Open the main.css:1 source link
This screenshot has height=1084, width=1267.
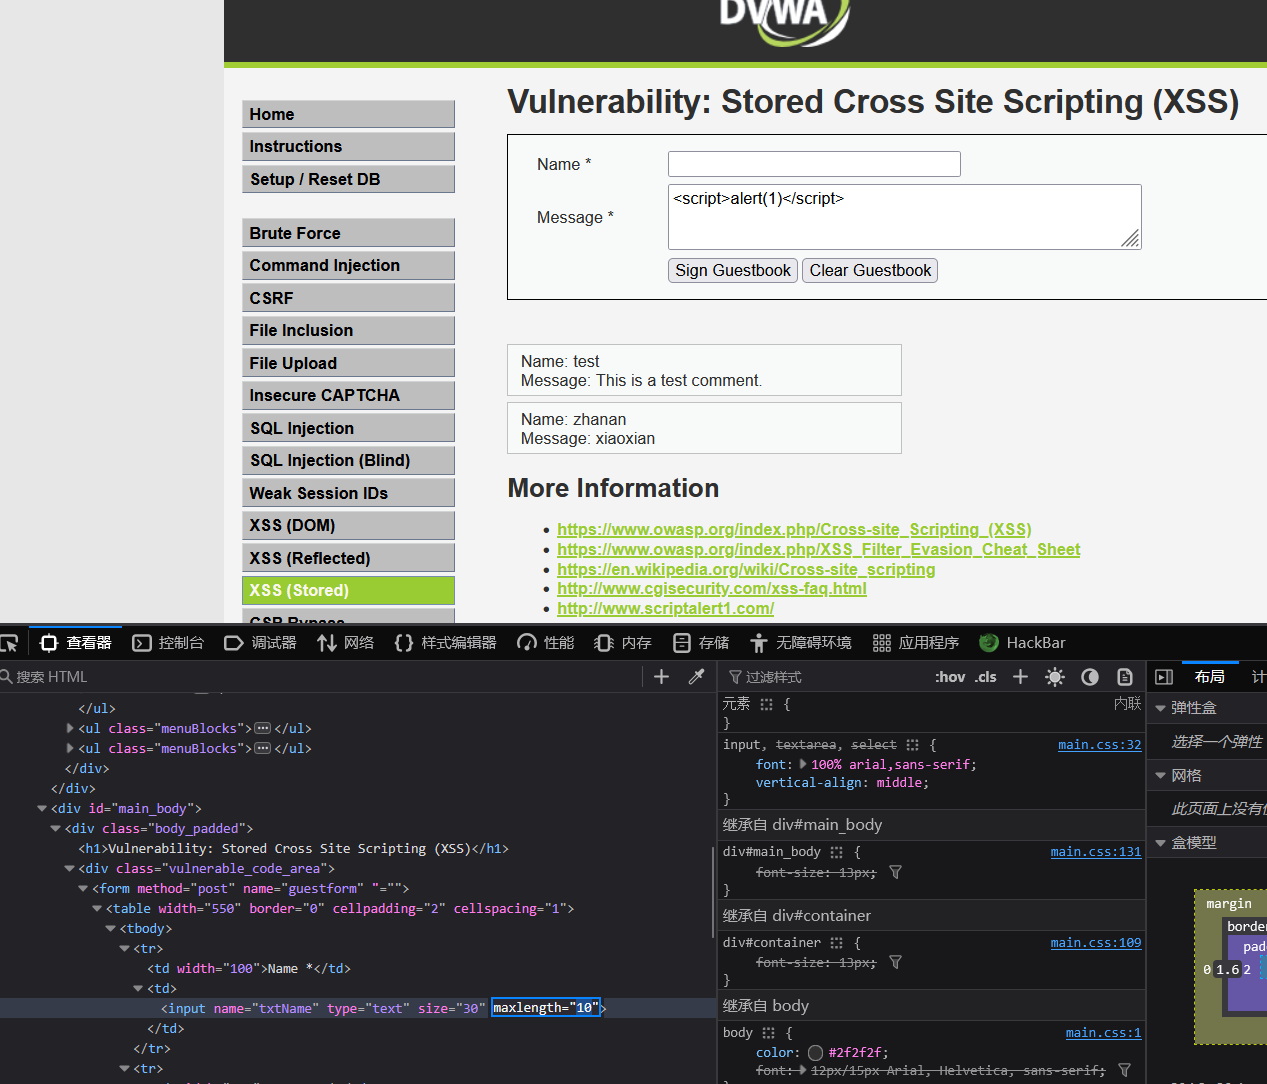[x=1104, y=1033]
